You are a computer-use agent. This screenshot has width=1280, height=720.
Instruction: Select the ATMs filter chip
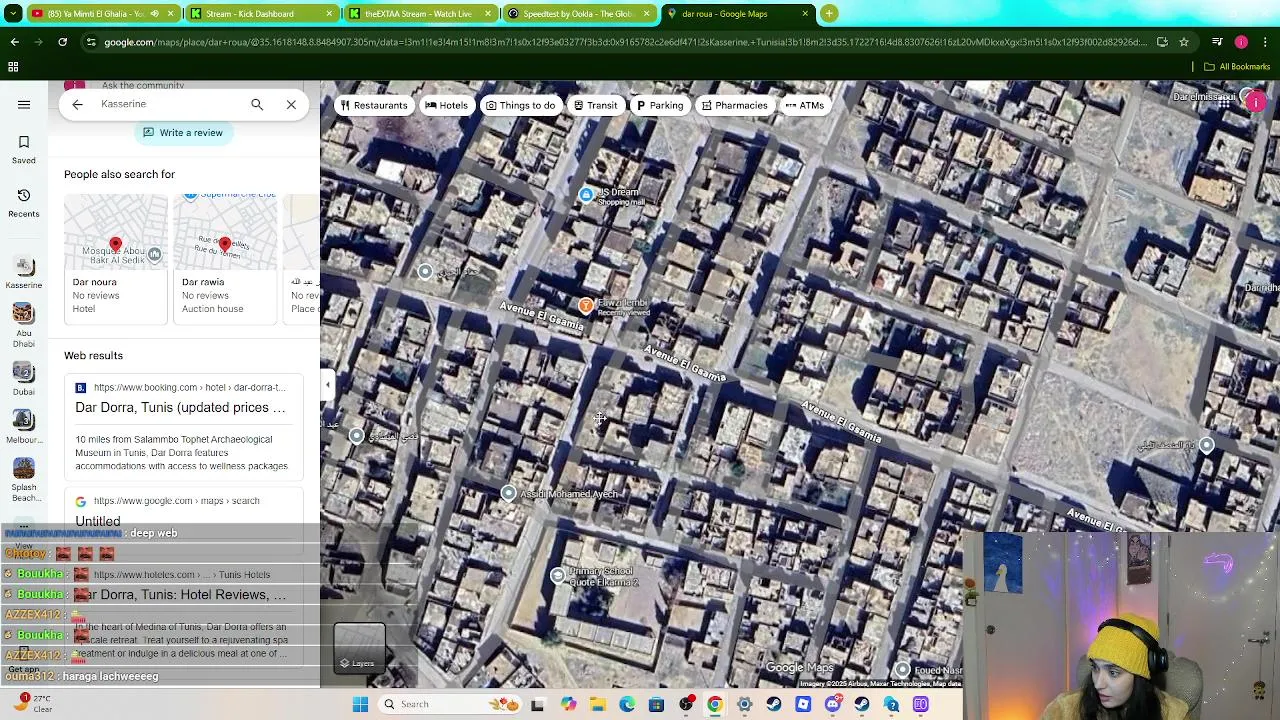click(805, 105)
